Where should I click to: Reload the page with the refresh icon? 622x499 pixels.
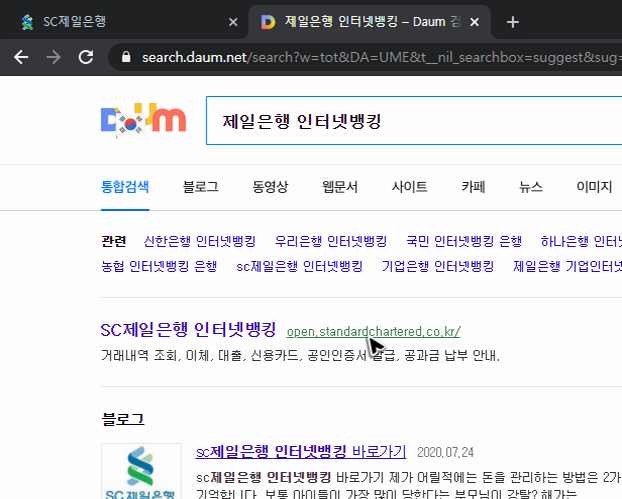(86, 58)
